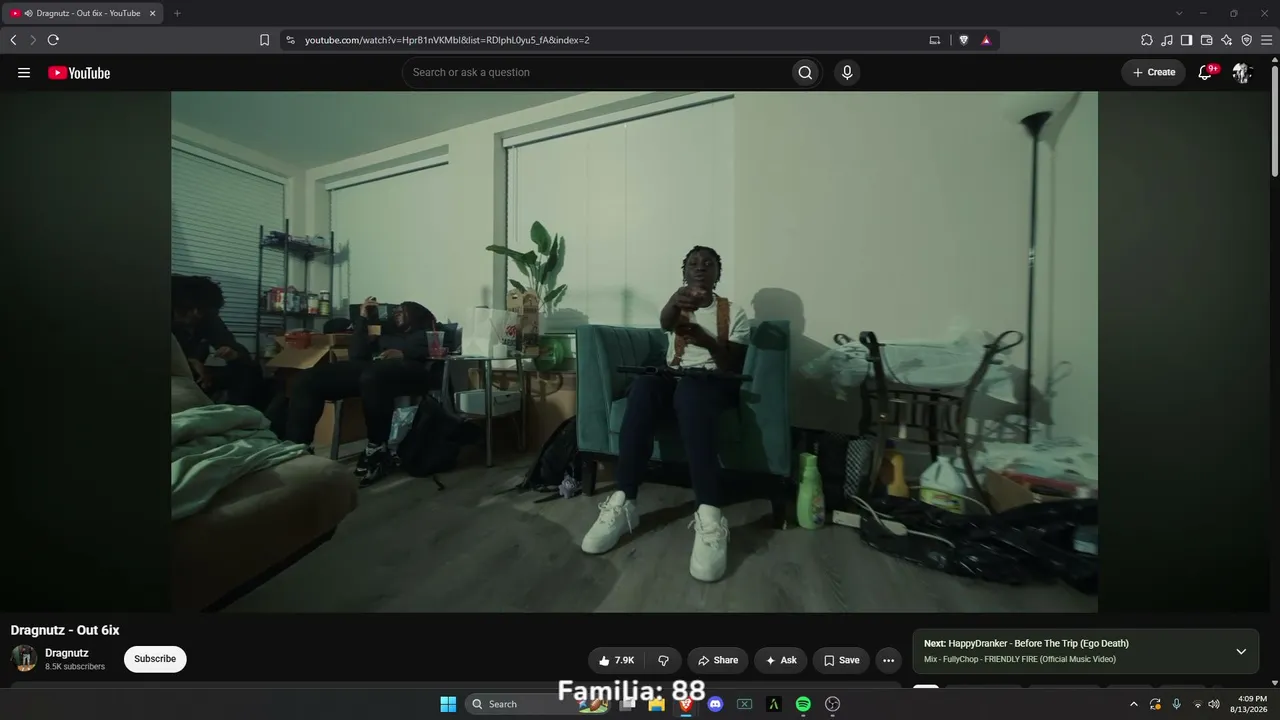The image size is (1280, 720).
Task: Go to the YouTube home logo
Action: [x=79, y=72]
